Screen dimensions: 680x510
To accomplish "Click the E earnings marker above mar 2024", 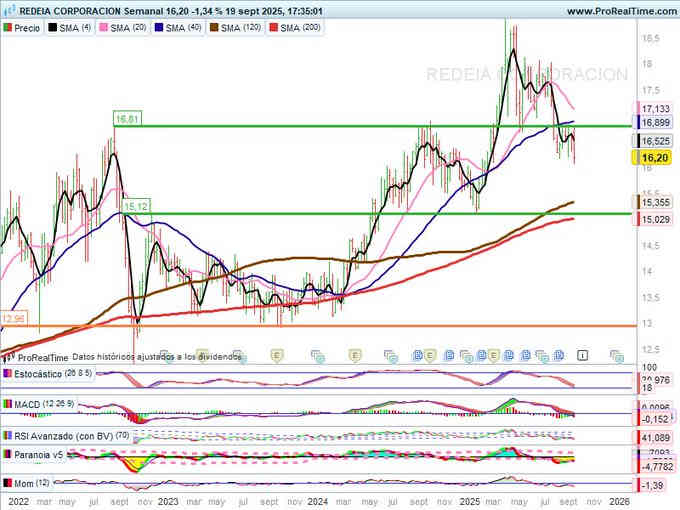I will point(355,356).
